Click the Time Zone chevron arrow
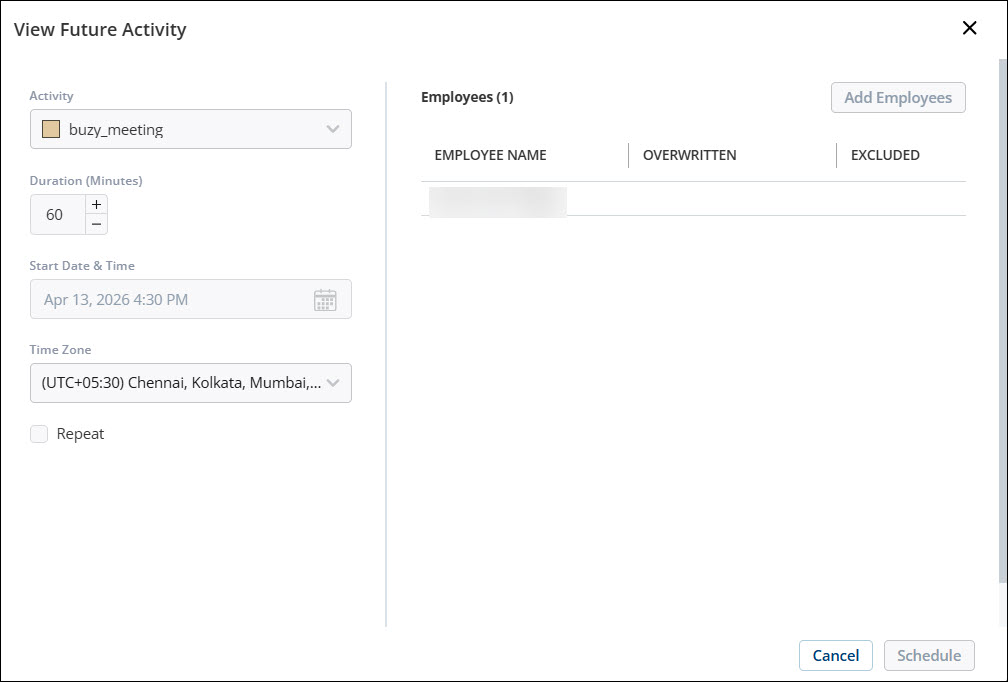The width and height of the screenshot is (1008, 682). click(333, 383)
